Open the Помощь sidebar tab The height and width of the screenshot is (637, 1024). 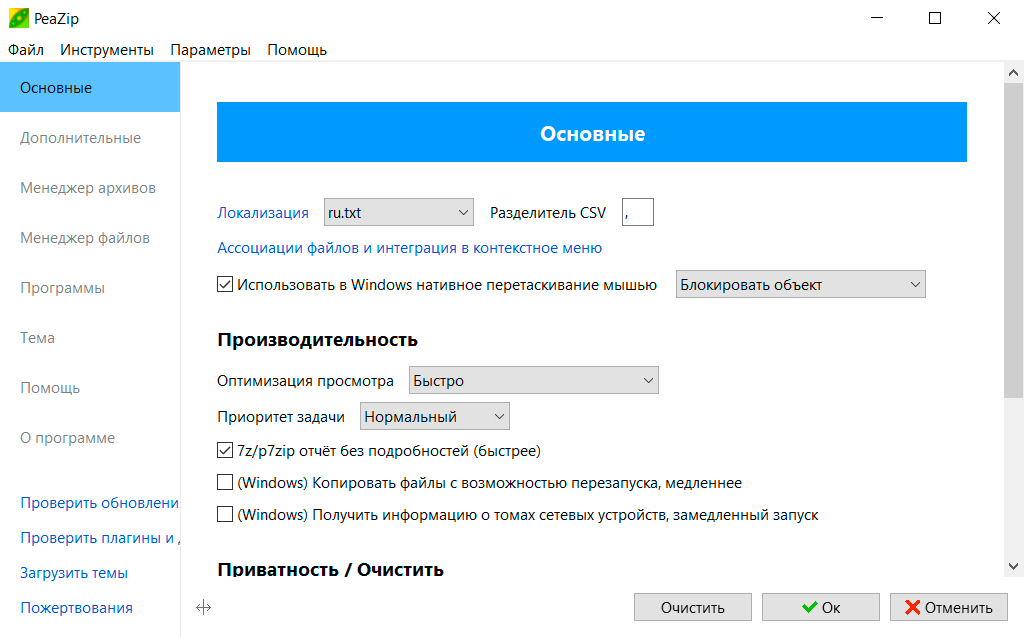click(50, 388)
